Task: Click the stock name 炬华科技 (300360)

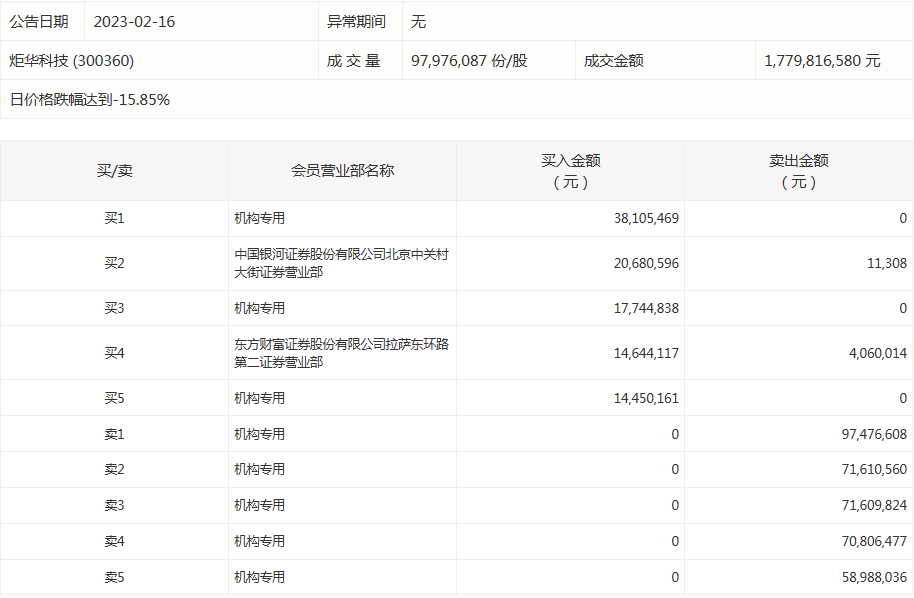Action: [x=72, y=61]
